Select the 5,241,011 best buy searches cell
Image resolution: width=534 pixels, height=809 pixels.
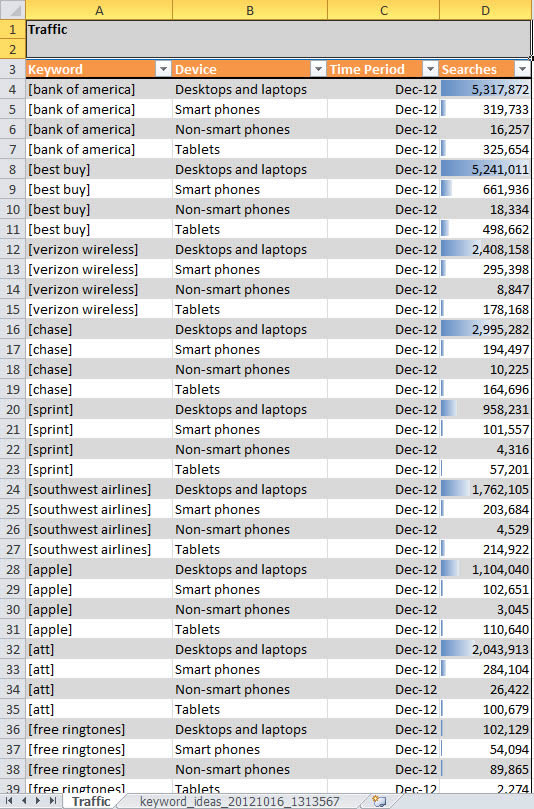485,169
